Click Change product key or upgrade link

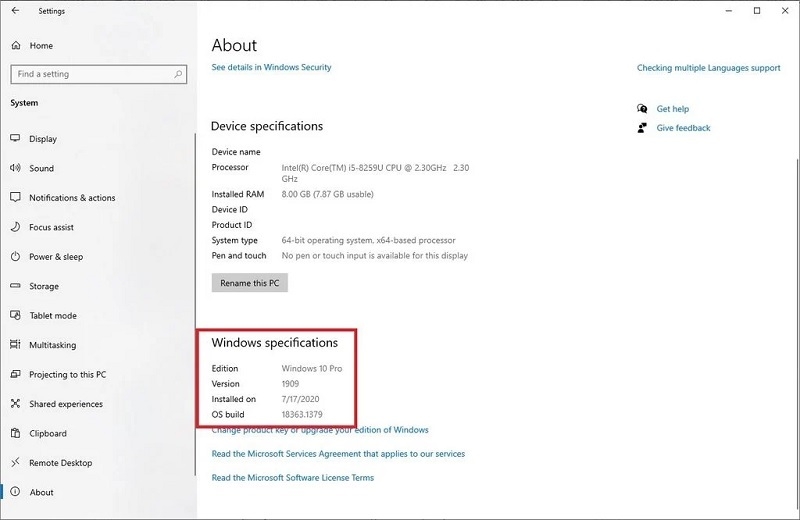click(320, 430)
